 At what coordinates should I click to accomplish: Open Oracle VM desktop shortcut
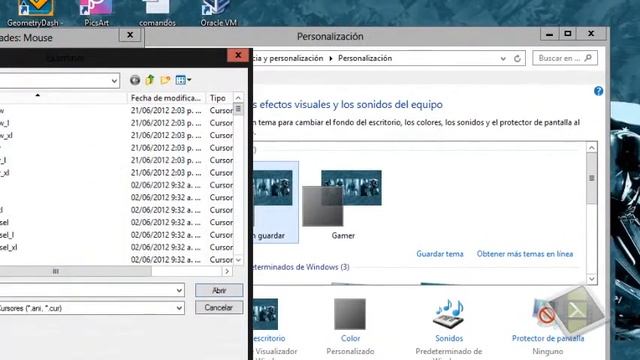pyautogui.click(x=218, y=13)
